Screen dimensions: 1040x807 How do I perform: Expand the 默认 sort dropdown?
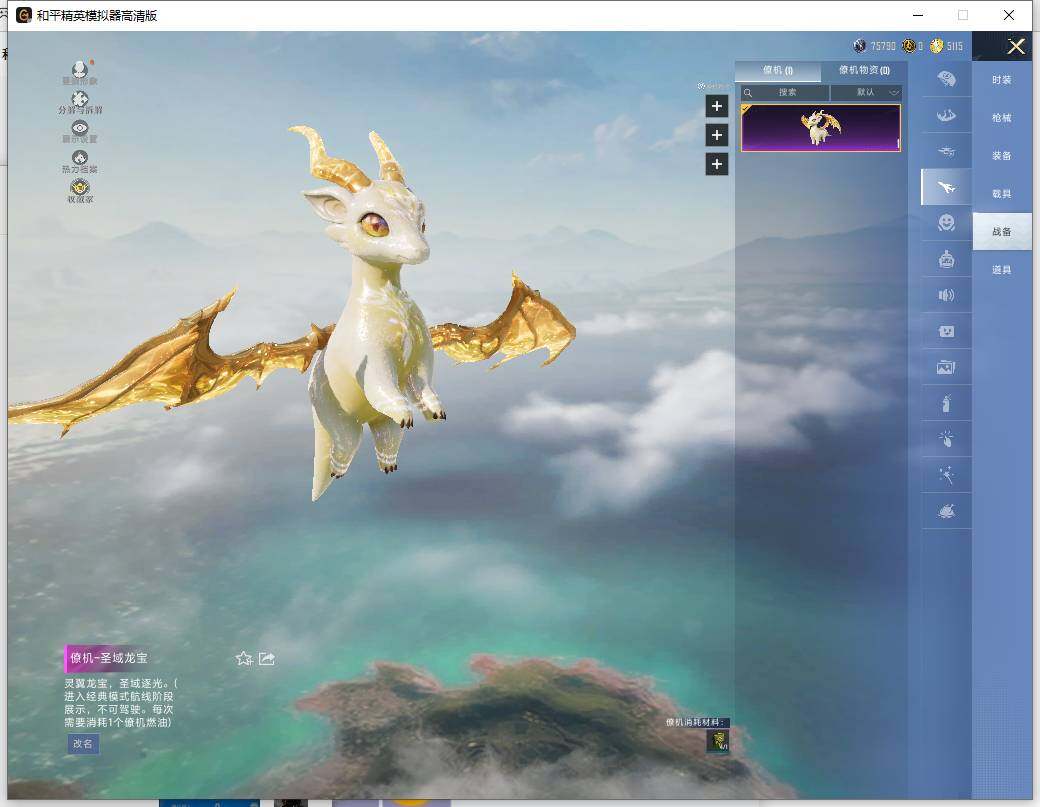[x=866, y=92]
